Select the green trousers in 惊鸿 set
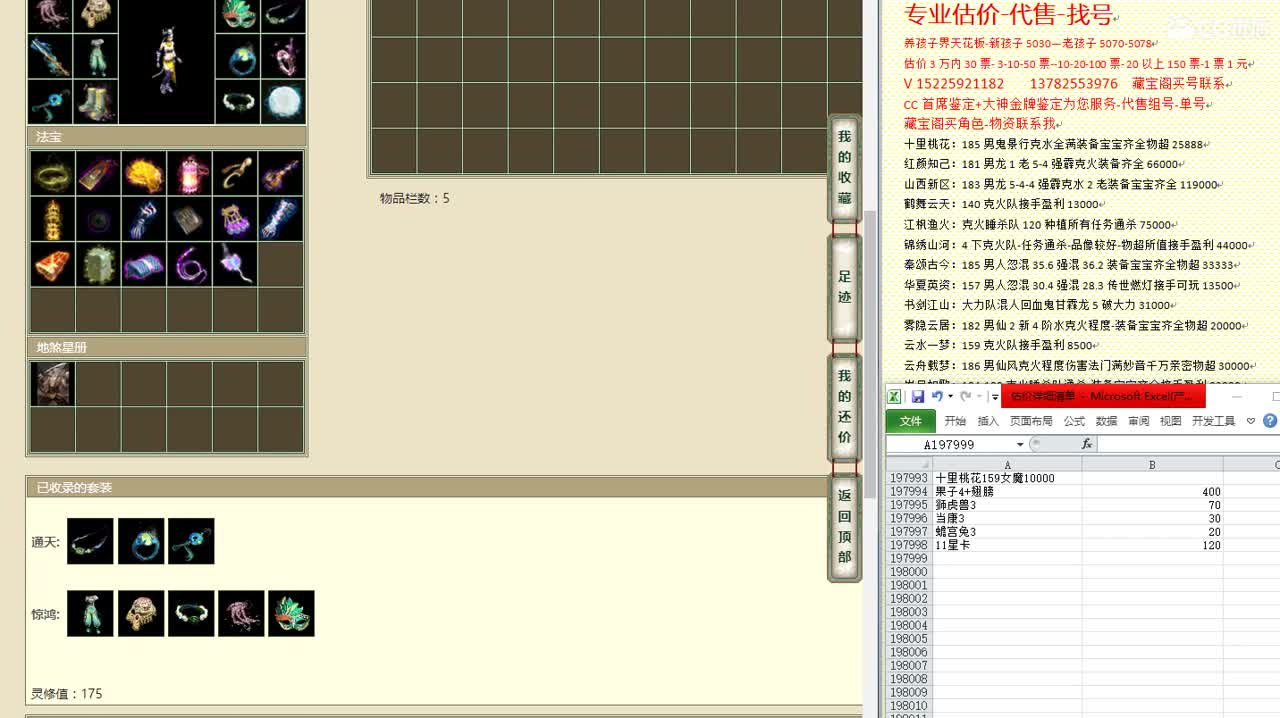Image resolution: width=1280 pixels, height=718 pixels. (x=90, y=613)
